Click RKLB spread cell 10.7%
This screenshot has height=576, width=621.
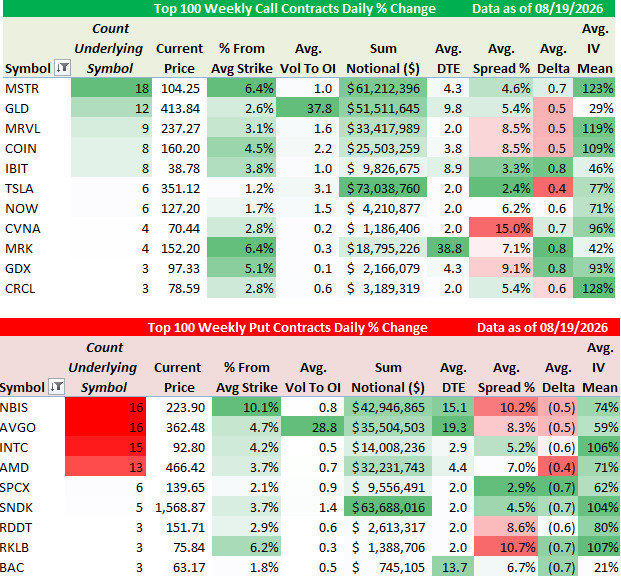(506, 547)
